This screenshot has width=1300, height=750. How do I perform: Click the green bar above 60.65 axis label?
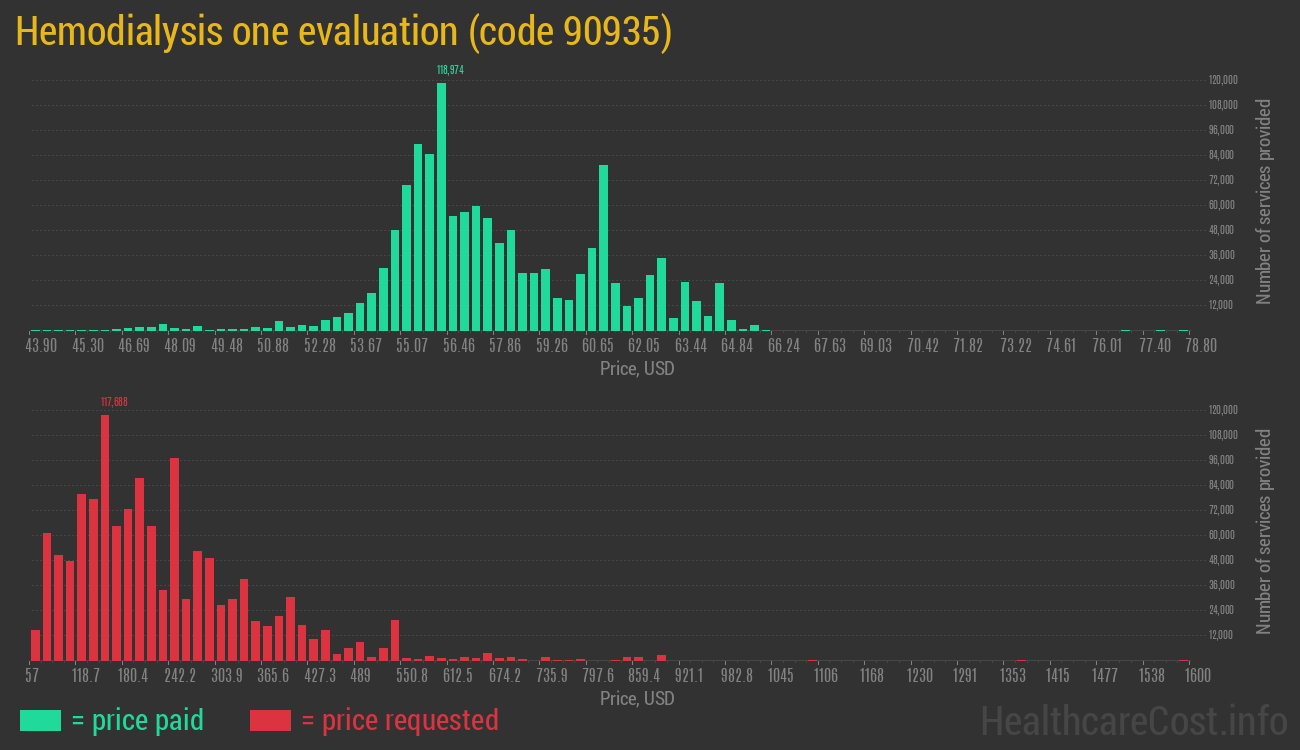(x=603, y=248)
